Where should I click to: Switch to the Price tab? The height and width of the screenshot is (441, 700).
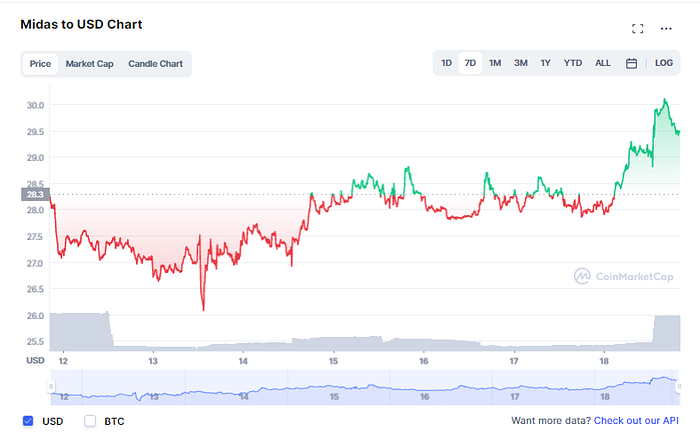[x=40, y=64]
